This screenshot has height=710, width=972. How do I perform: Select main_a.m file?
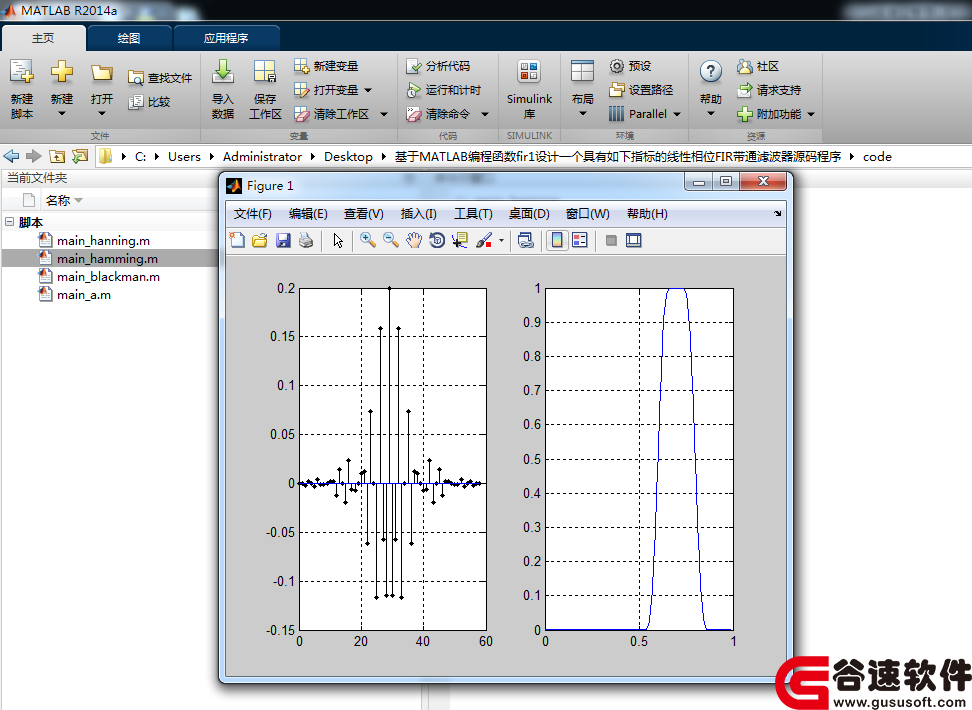pos(84,295)
